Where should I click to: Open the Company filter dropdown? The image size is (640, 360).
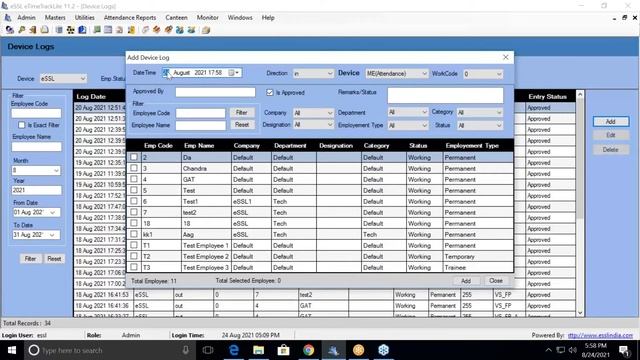point(313,113)
